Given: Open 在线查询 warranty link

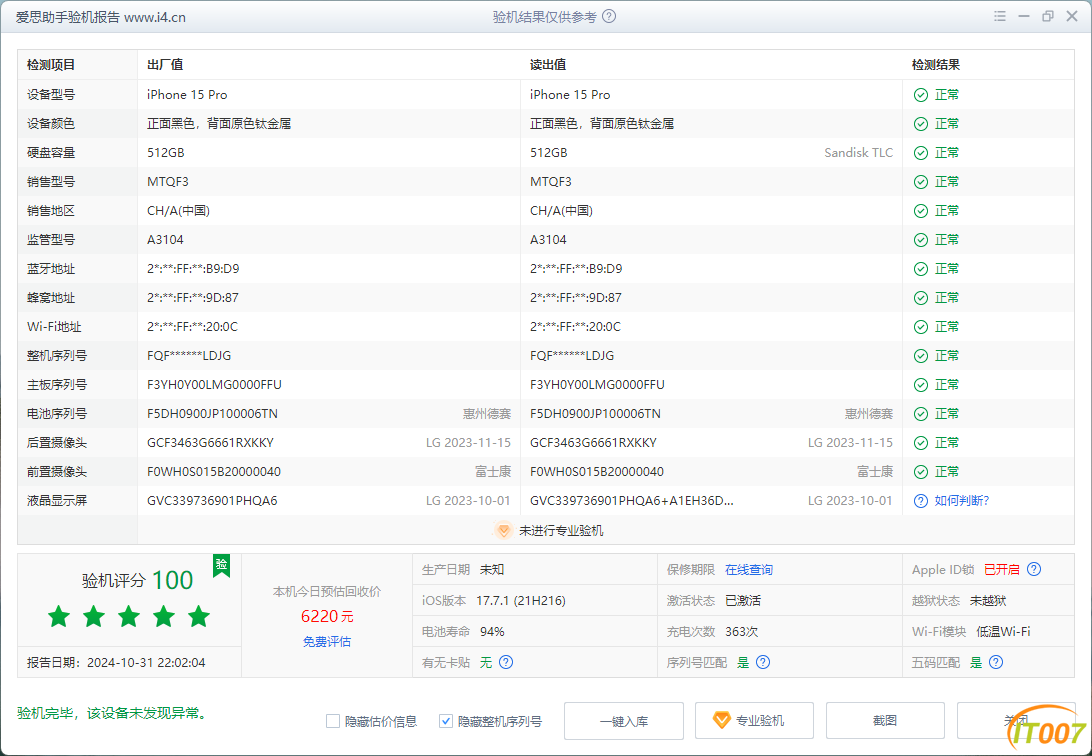Looking at the screenshot, I should pos(749,569).
